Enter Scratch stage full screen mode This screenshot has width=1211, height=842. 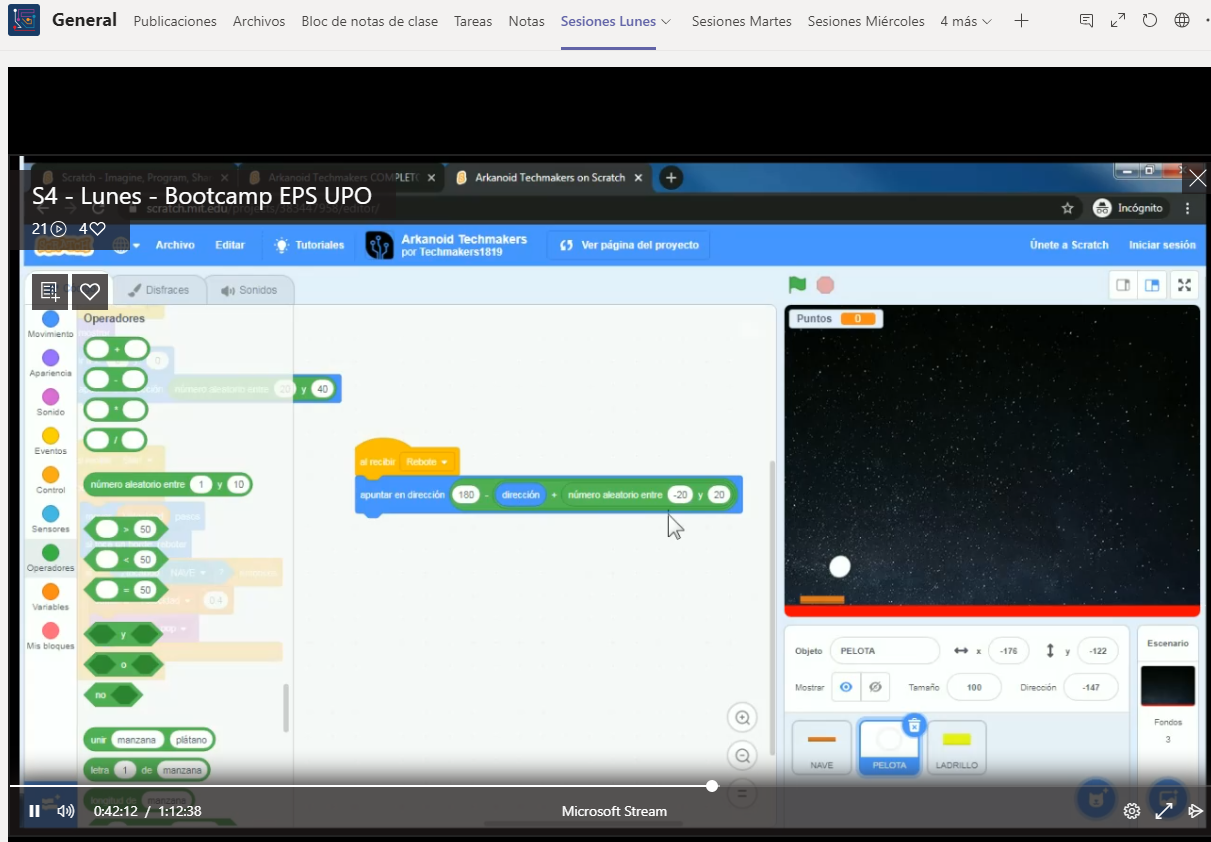[1184, 285]
